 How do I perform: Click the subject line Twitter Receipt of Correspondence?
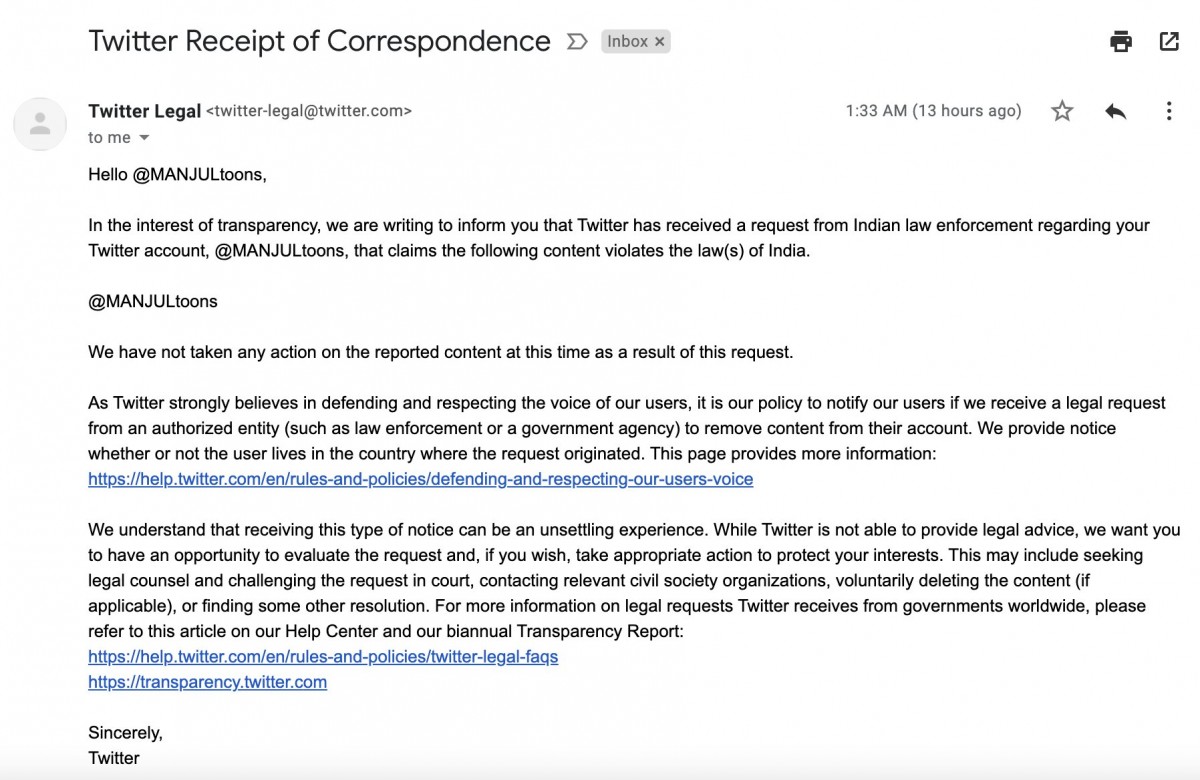319,41
